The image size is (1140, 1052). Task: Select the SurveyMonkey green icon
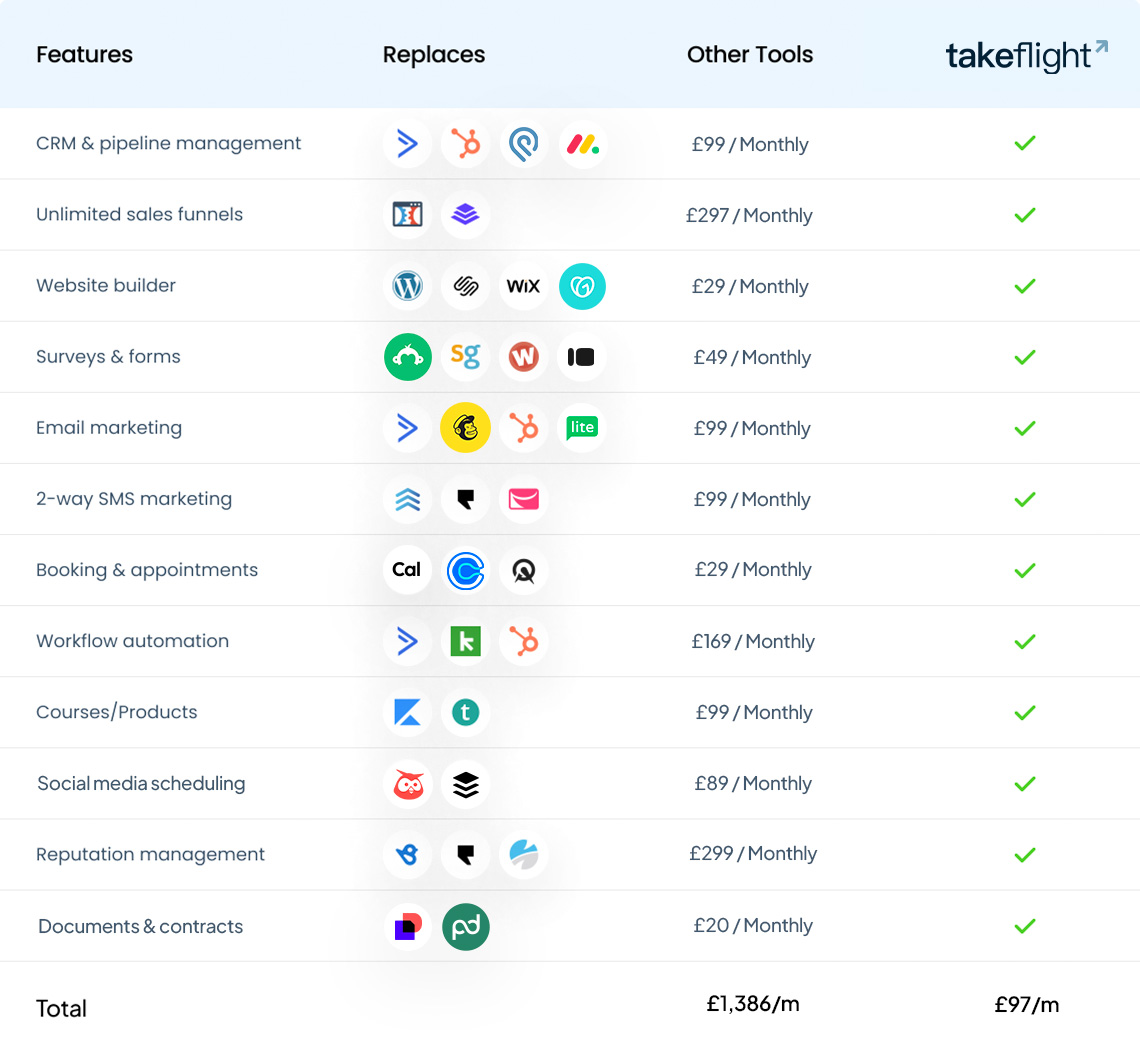pyautogui.click(x=407, y=357)
